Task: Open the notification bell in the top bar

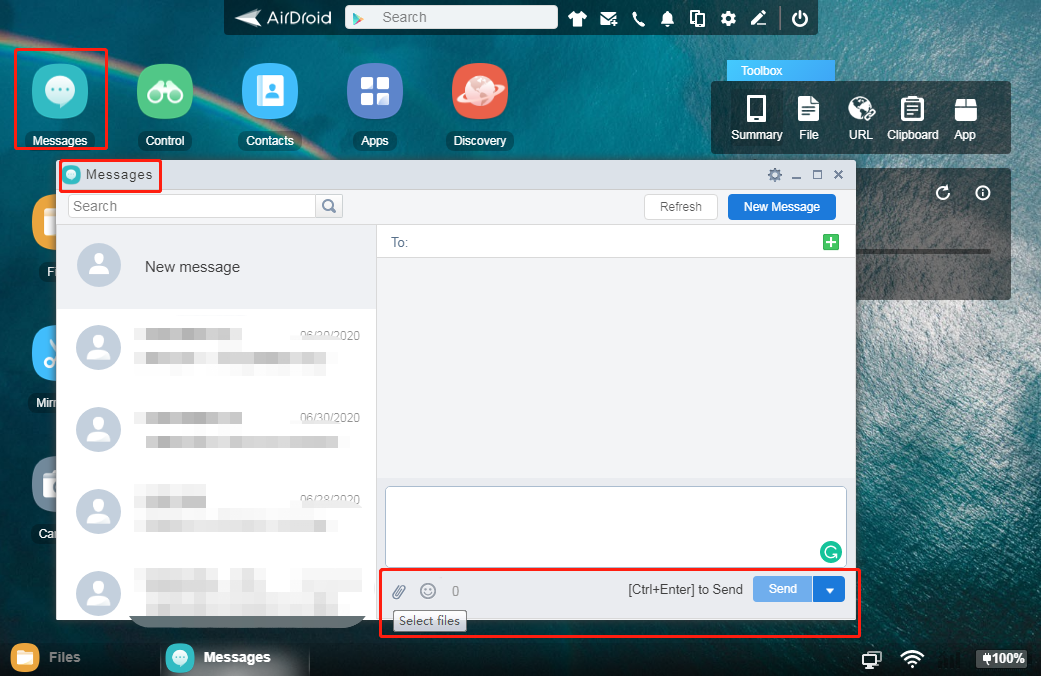Action: coord(667,17)
